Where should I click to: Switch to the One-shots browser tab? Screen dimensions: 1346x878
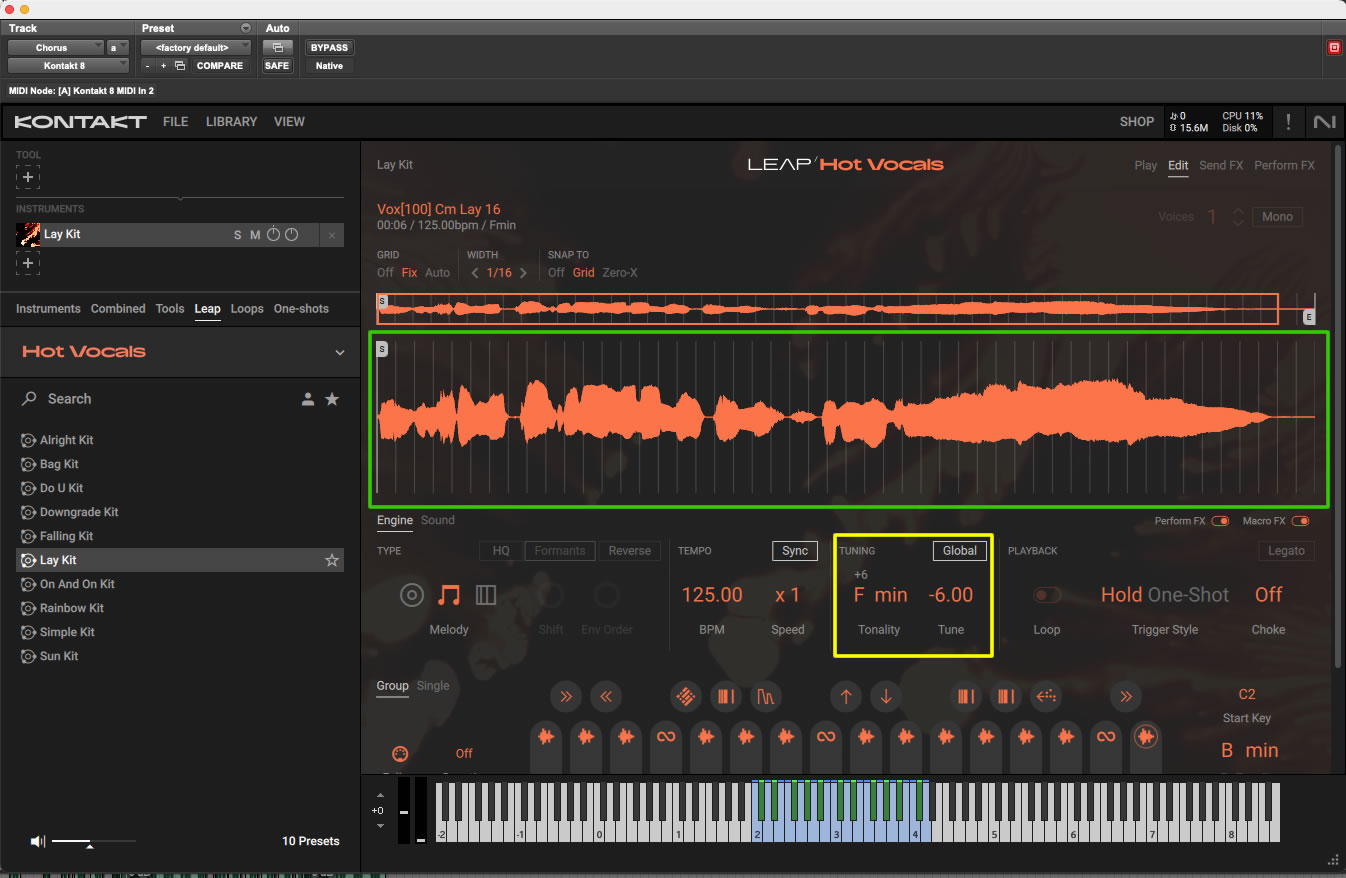click(301, 309)
